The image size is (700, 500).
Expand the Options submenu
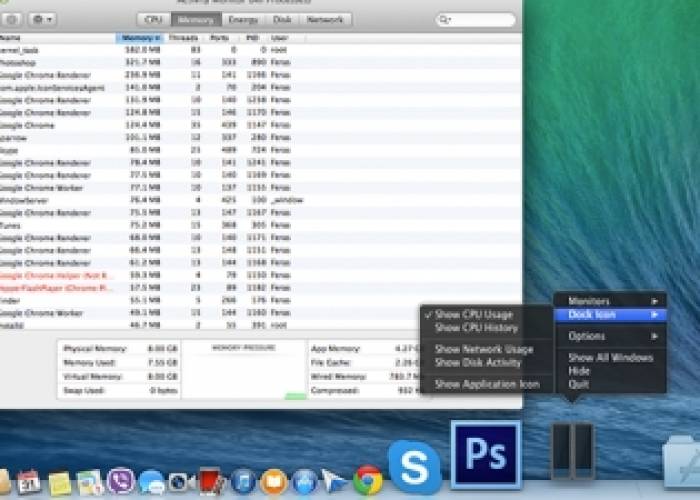pyautogui.click(x=611, y=336)
